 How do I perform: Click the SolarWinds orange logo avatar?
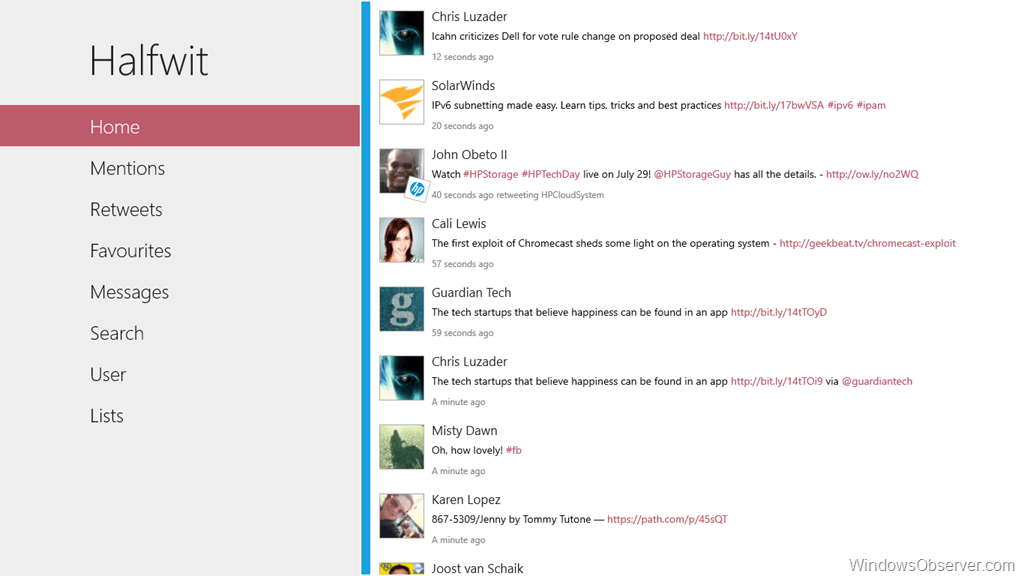pos(402,102)
